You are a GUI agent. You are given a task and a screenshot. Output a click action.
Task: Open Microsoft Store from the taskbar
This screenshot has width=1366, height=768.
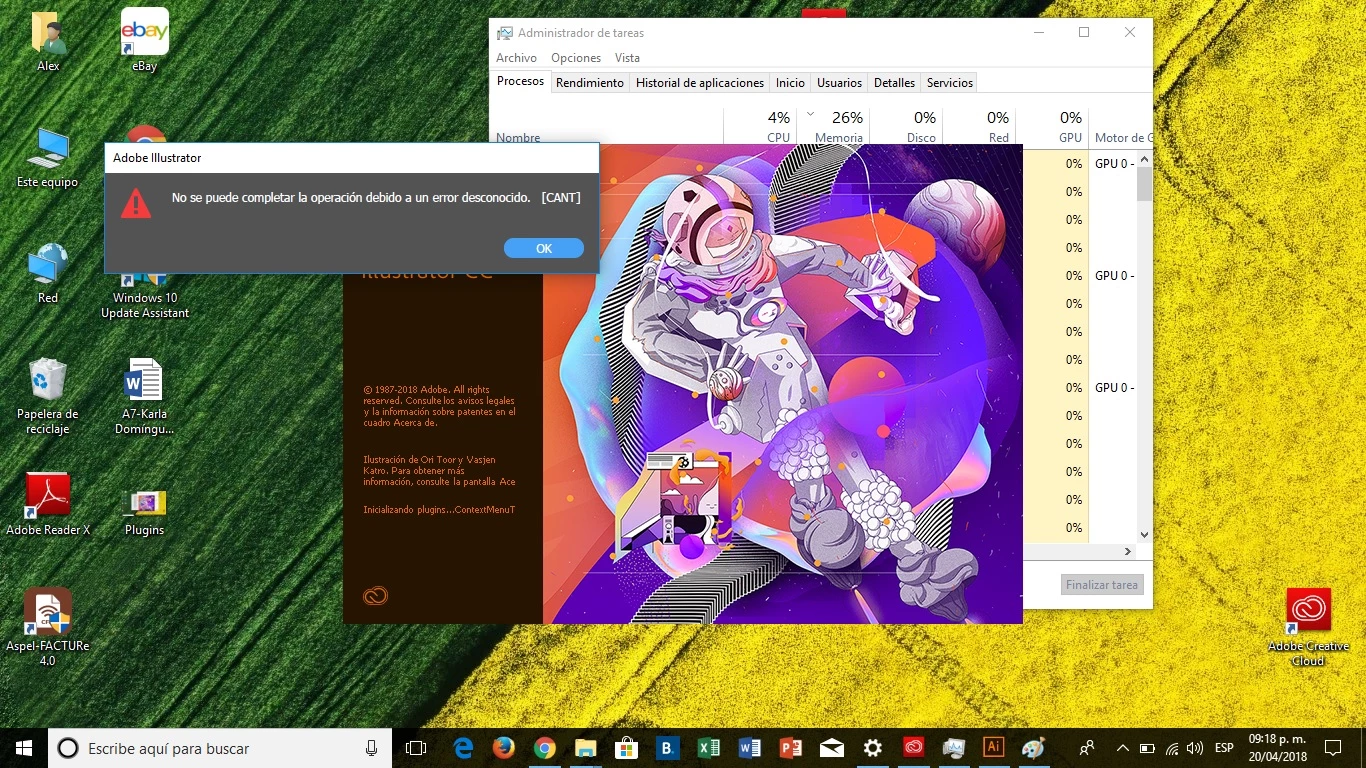pyautogui.click(x=626, y=748)
